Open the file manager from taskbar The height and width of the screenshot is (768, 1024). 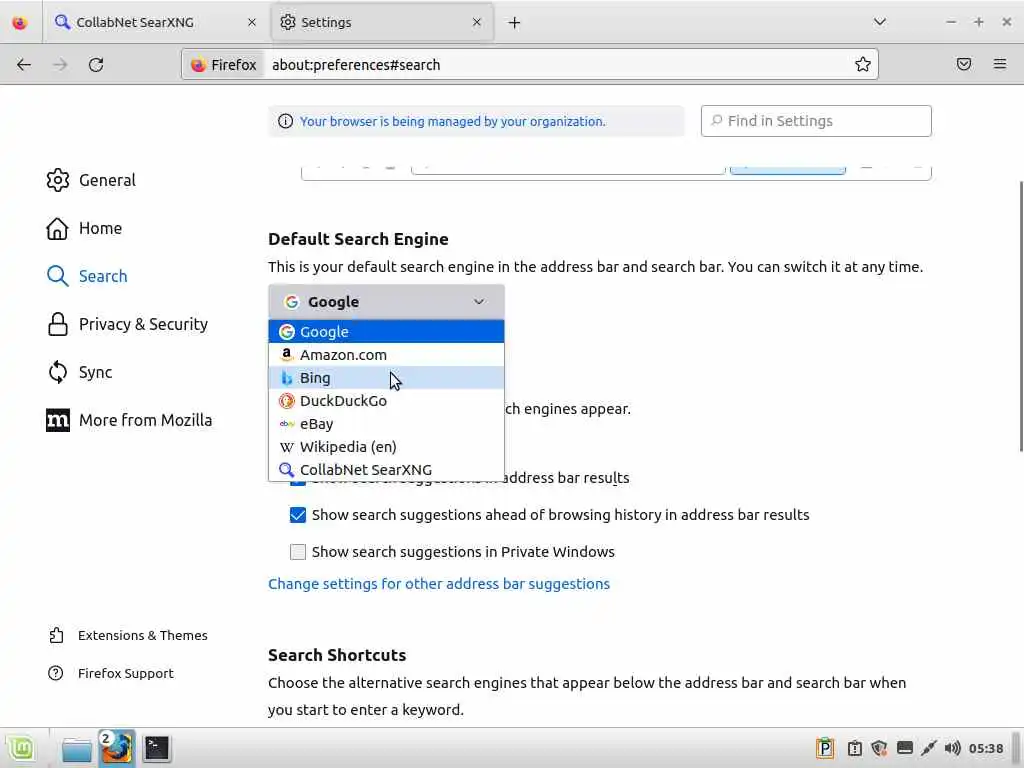tap(77, 748)
